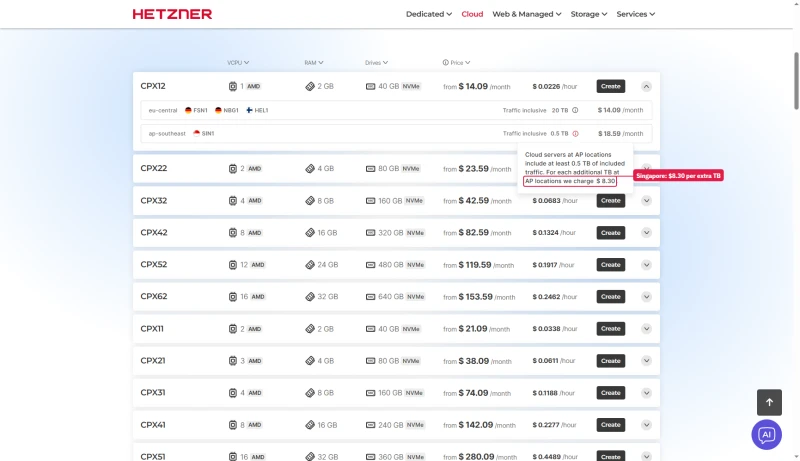Screen dimensions: 800x461
Task: Create a CPX62 server
Action: (x=611, y=297)
